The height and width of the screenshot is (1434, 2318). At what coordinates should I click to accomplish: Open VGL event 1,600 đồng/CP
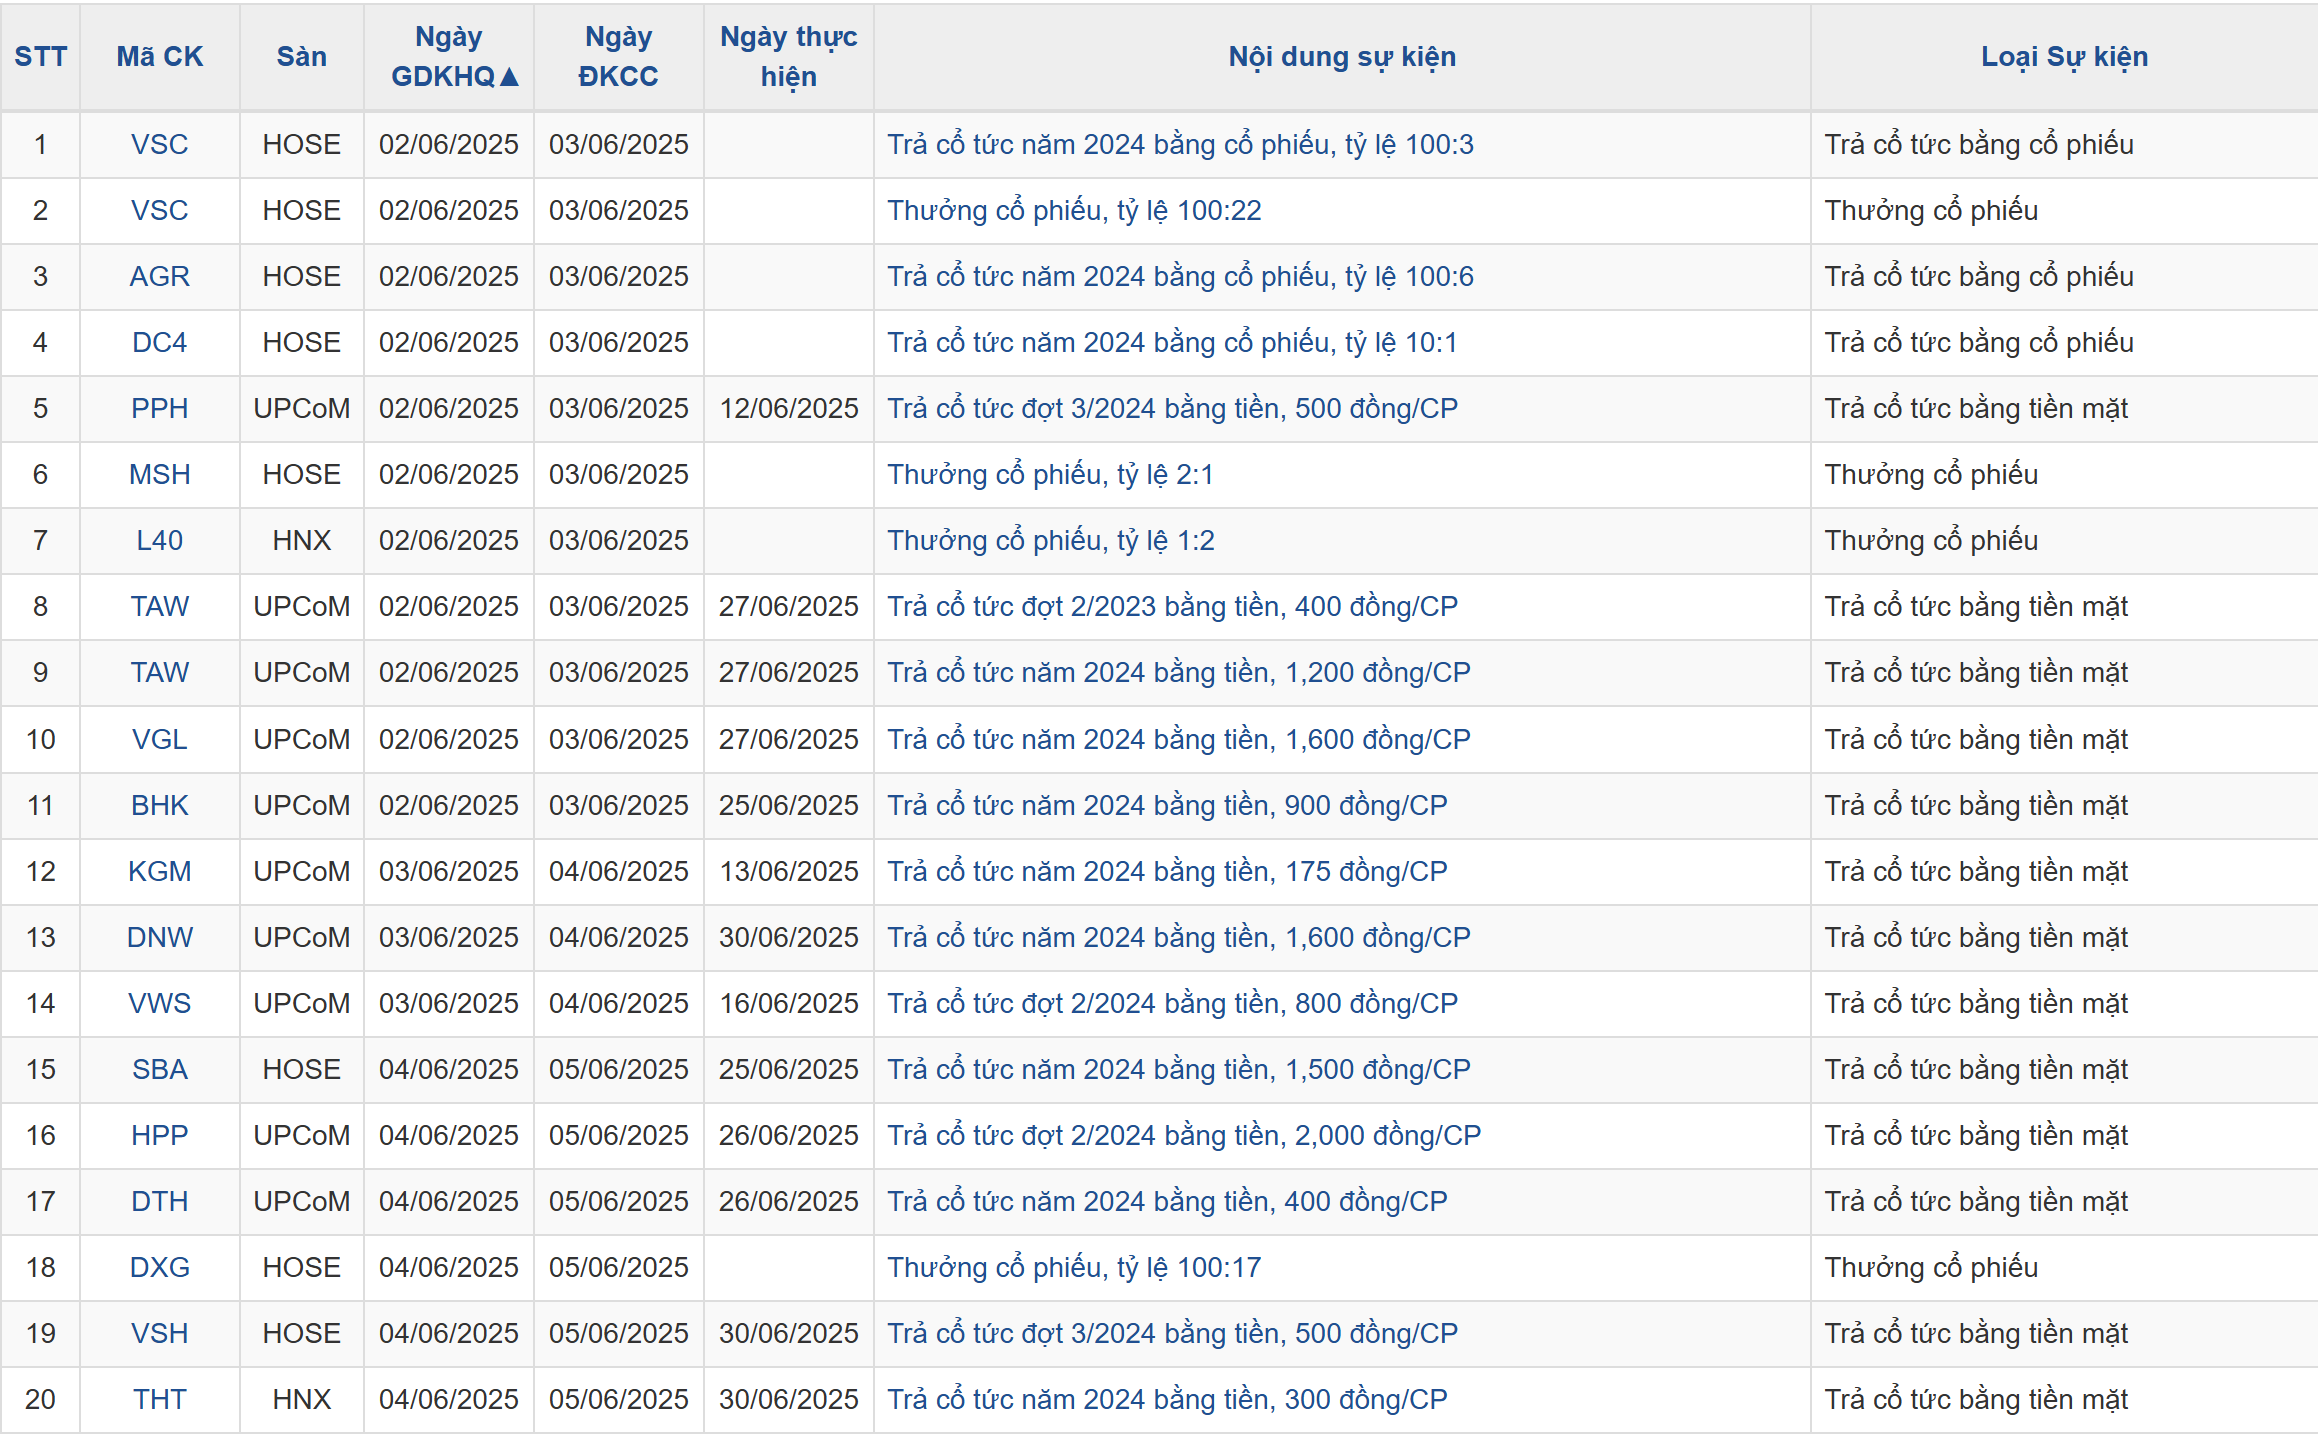(1179, 739)
